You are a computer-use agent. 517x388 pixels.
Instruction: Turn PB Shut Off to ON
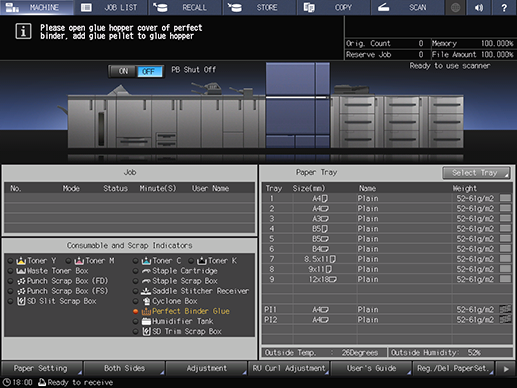(123, 71)
